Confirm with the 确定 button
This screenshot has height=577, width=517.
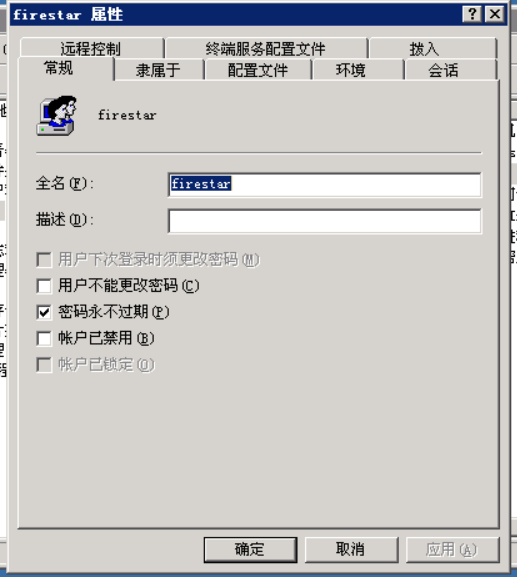click(x=250, y=549)
